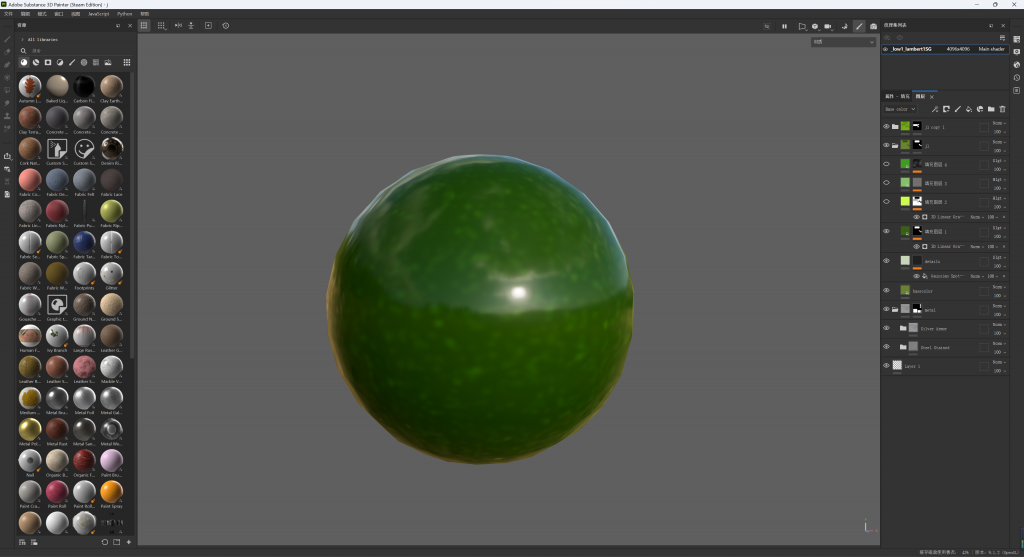1024x557 pixels.
Task: Add a fill layer with the bucket icon
Action: (x=968, y=109)
